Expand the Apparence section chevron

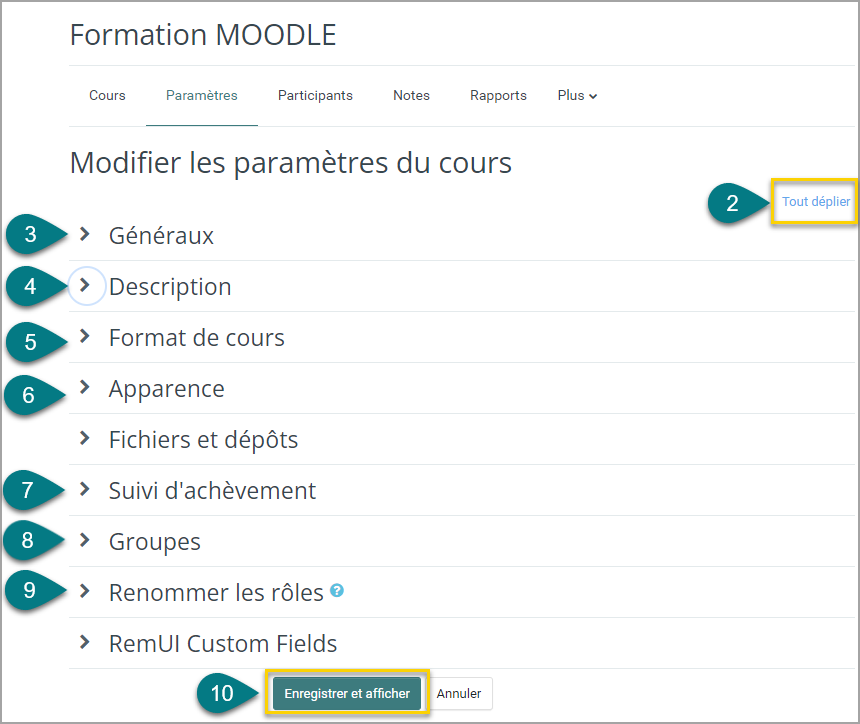click(84, 387)
